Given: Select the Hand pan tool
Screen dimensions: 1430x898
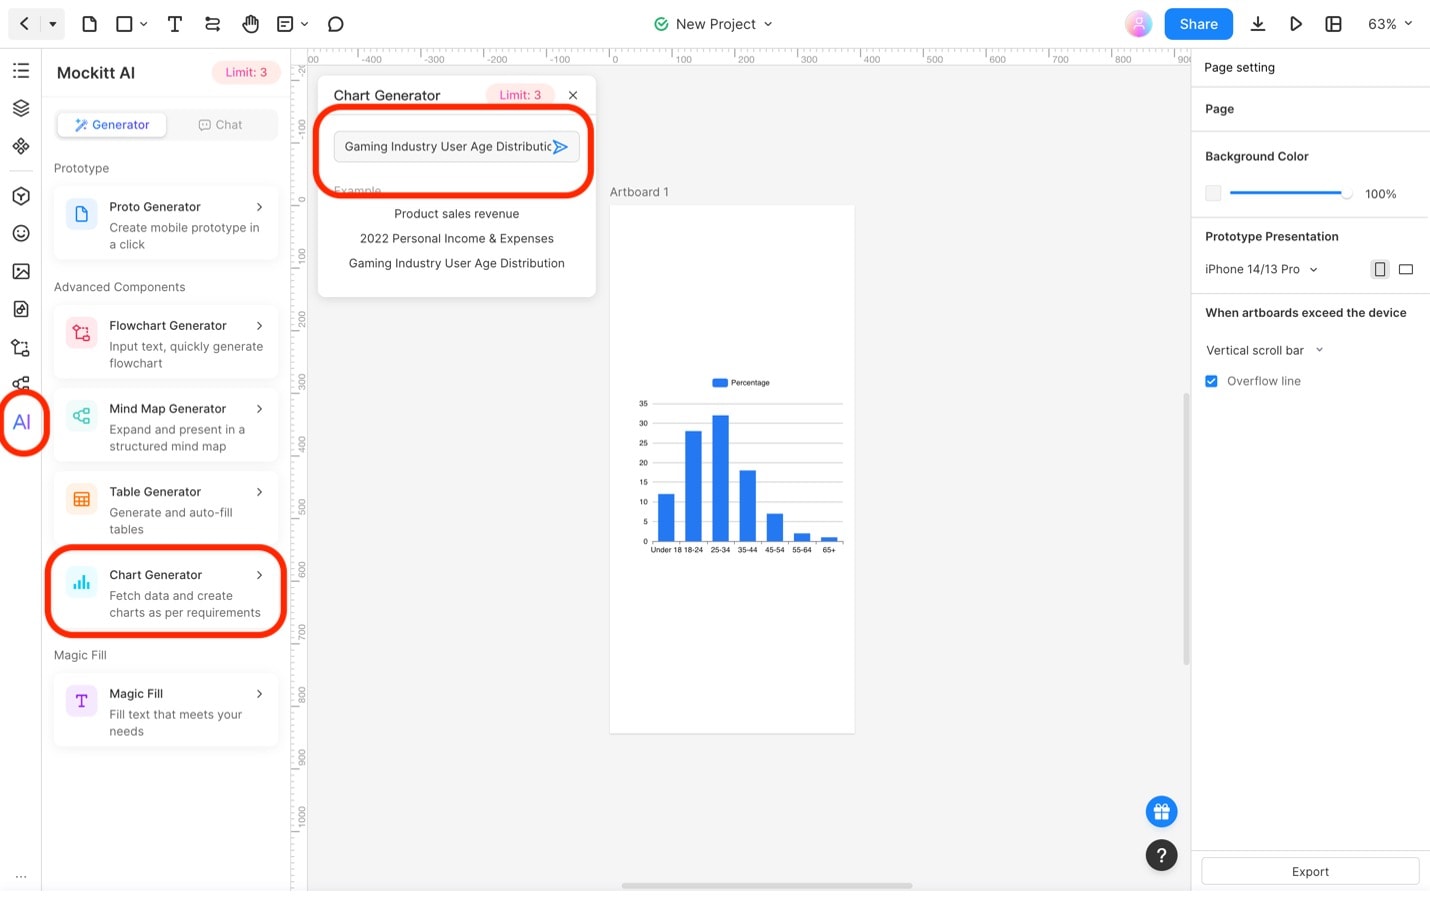Looking at the screenshot, I should point(250,24).
